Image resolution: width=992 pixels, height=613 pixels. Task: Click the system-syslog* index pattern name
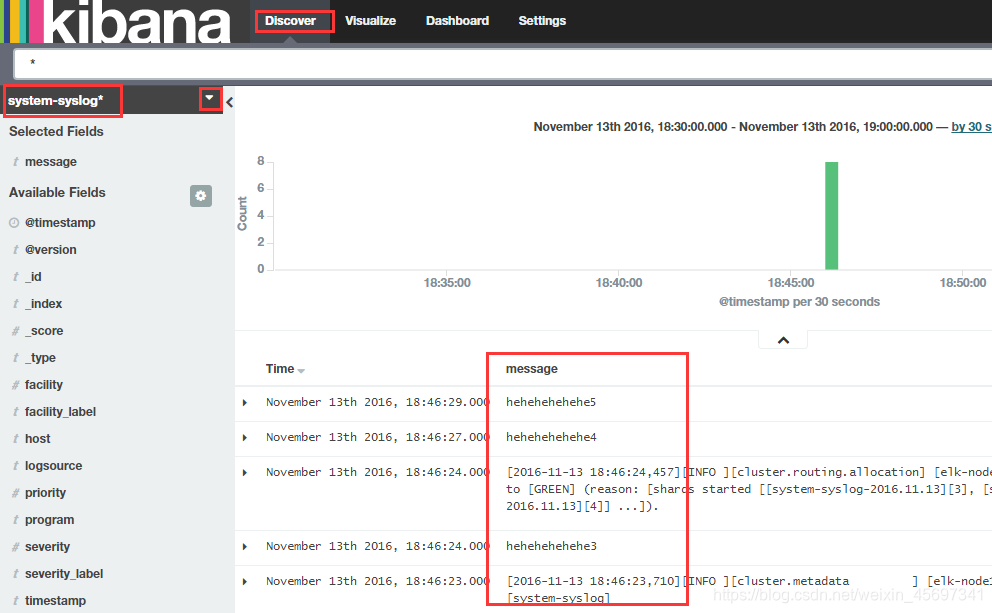click(x=56, y=101)
